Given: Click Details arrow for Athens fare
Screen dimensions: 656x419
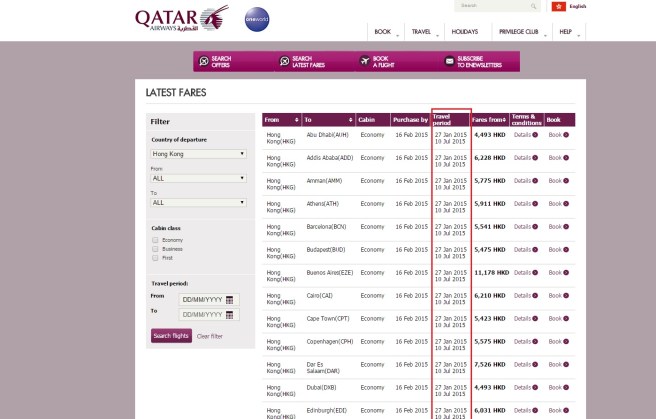Looking at the screenshot, I should pos(535,204).
